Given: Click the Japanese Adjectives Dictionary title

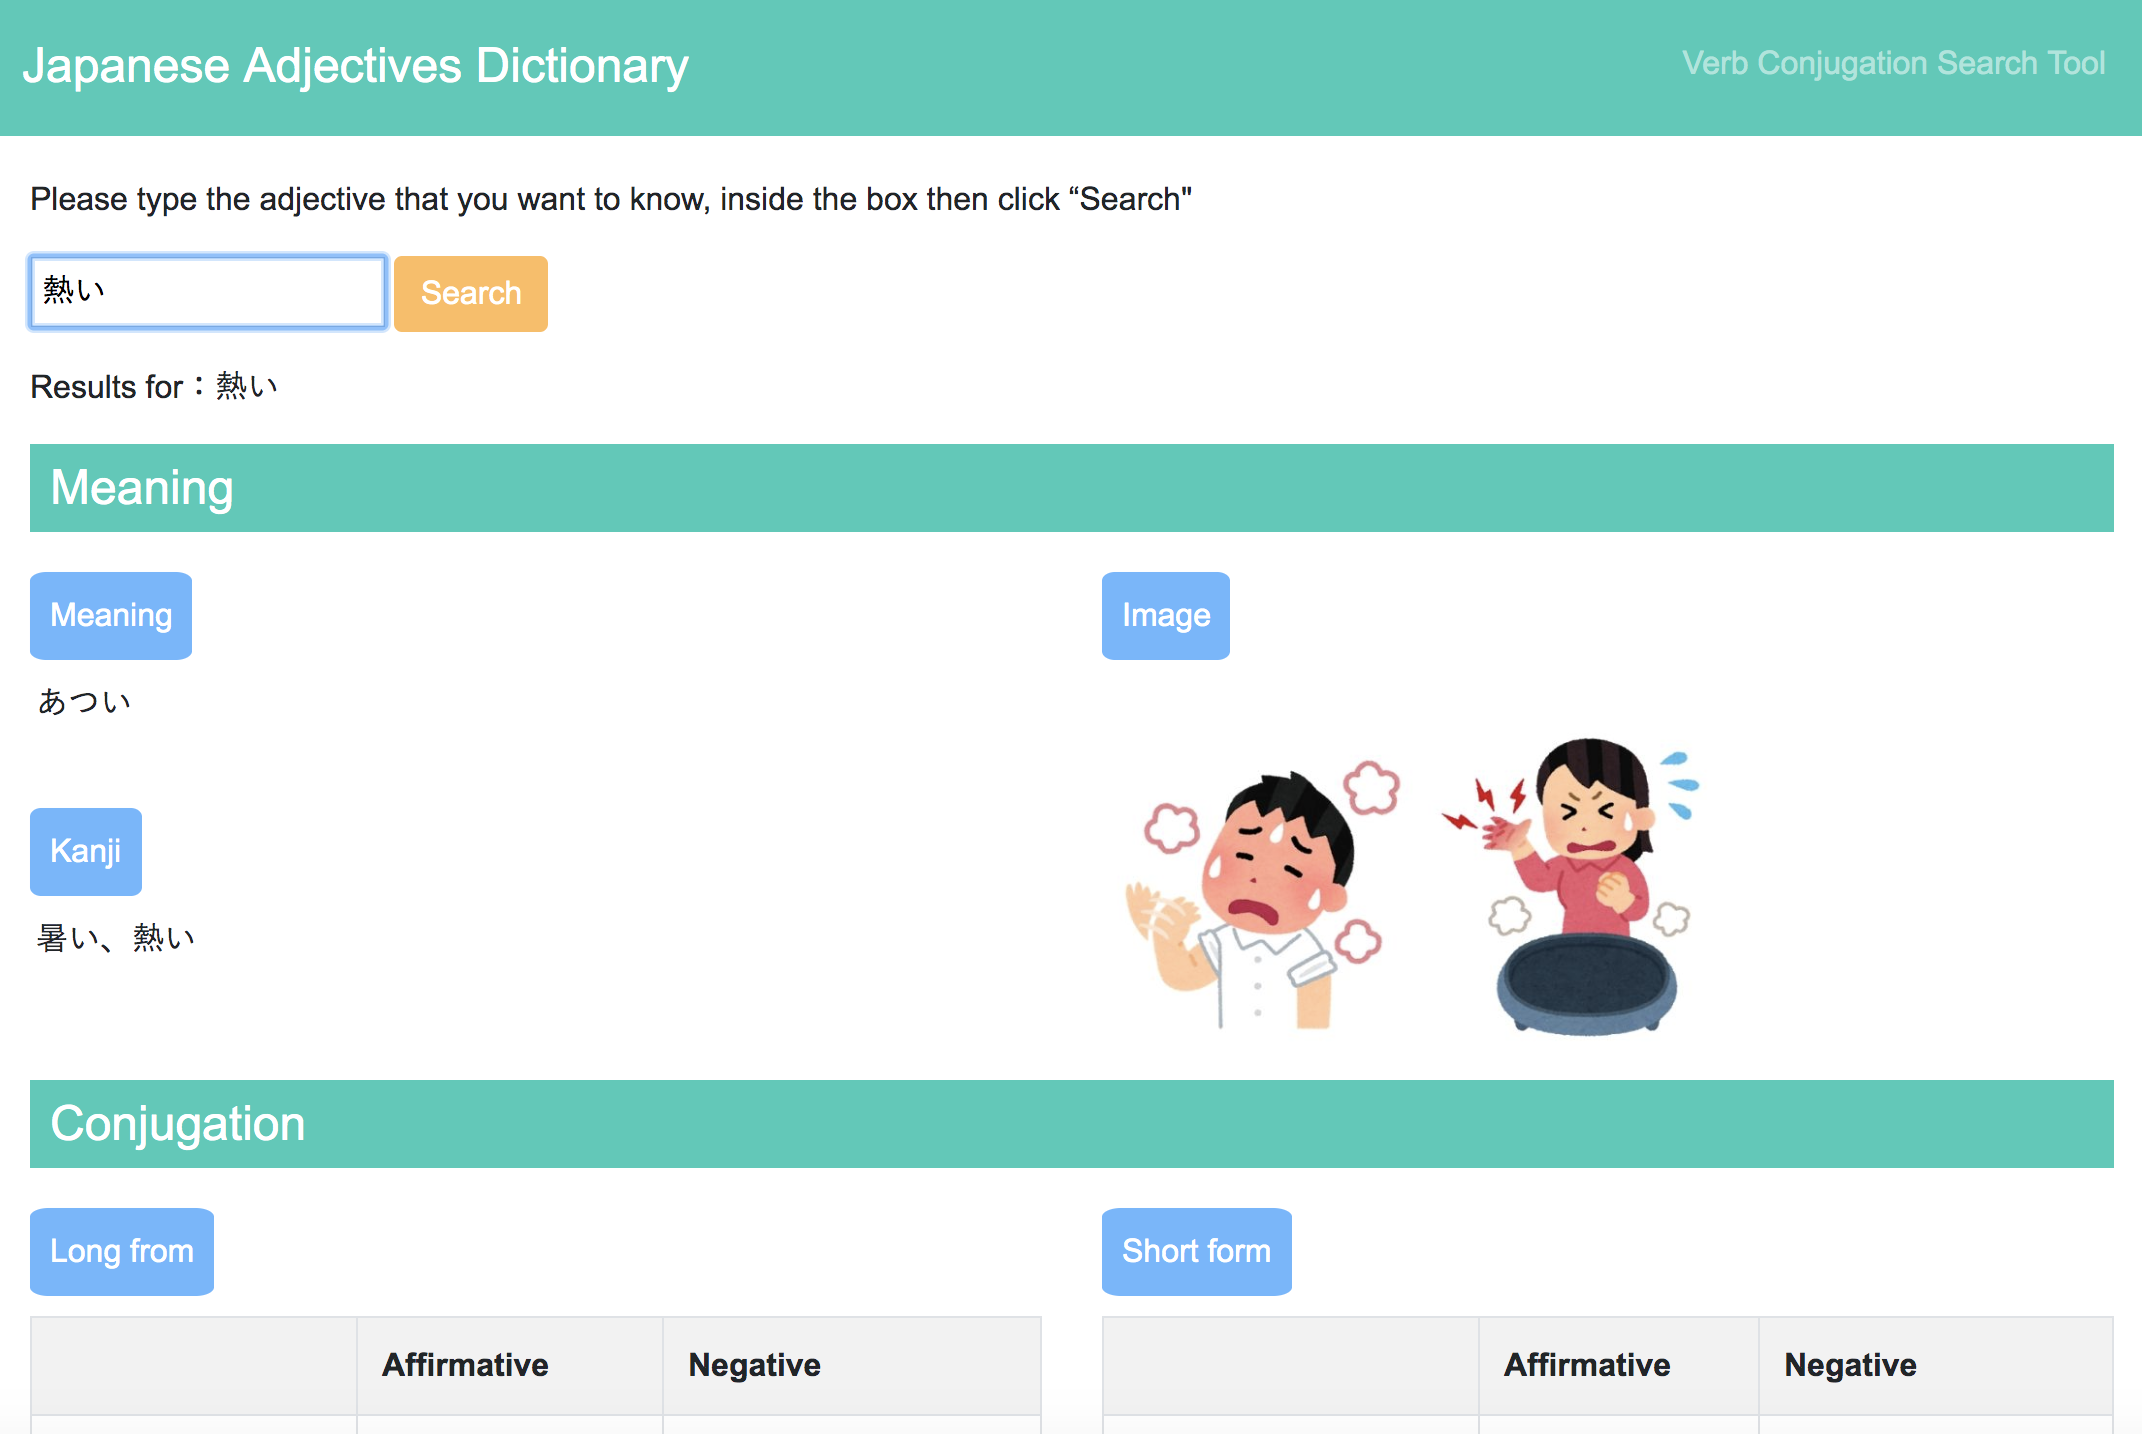Looking at the screenshot, I should (355, 66).
